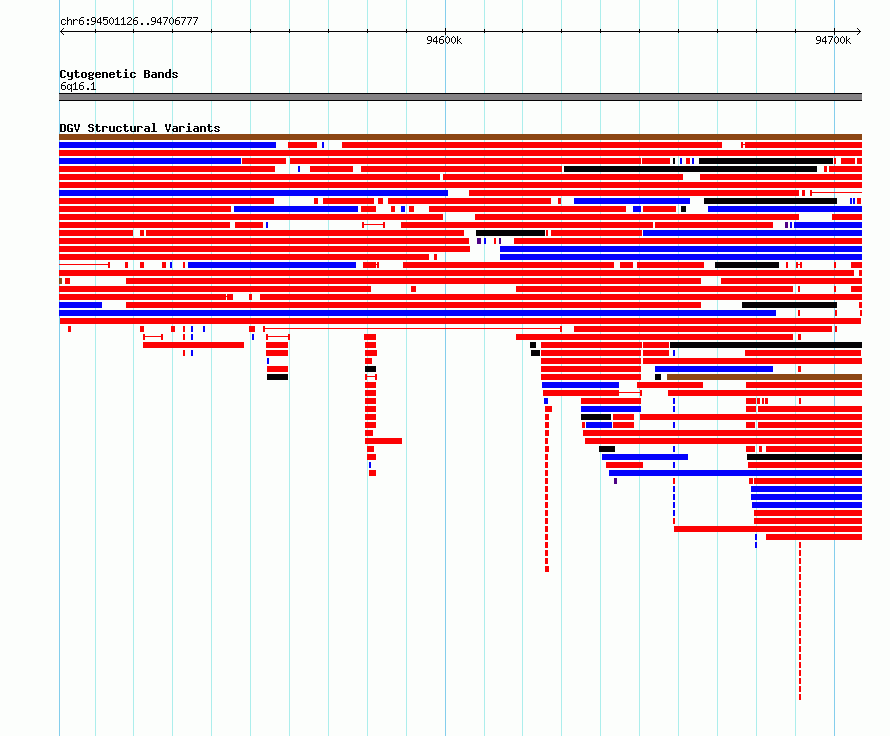Screen dimensions: 890x736
Task: Select the long thin red capped line variant
Action: (413, 329)
